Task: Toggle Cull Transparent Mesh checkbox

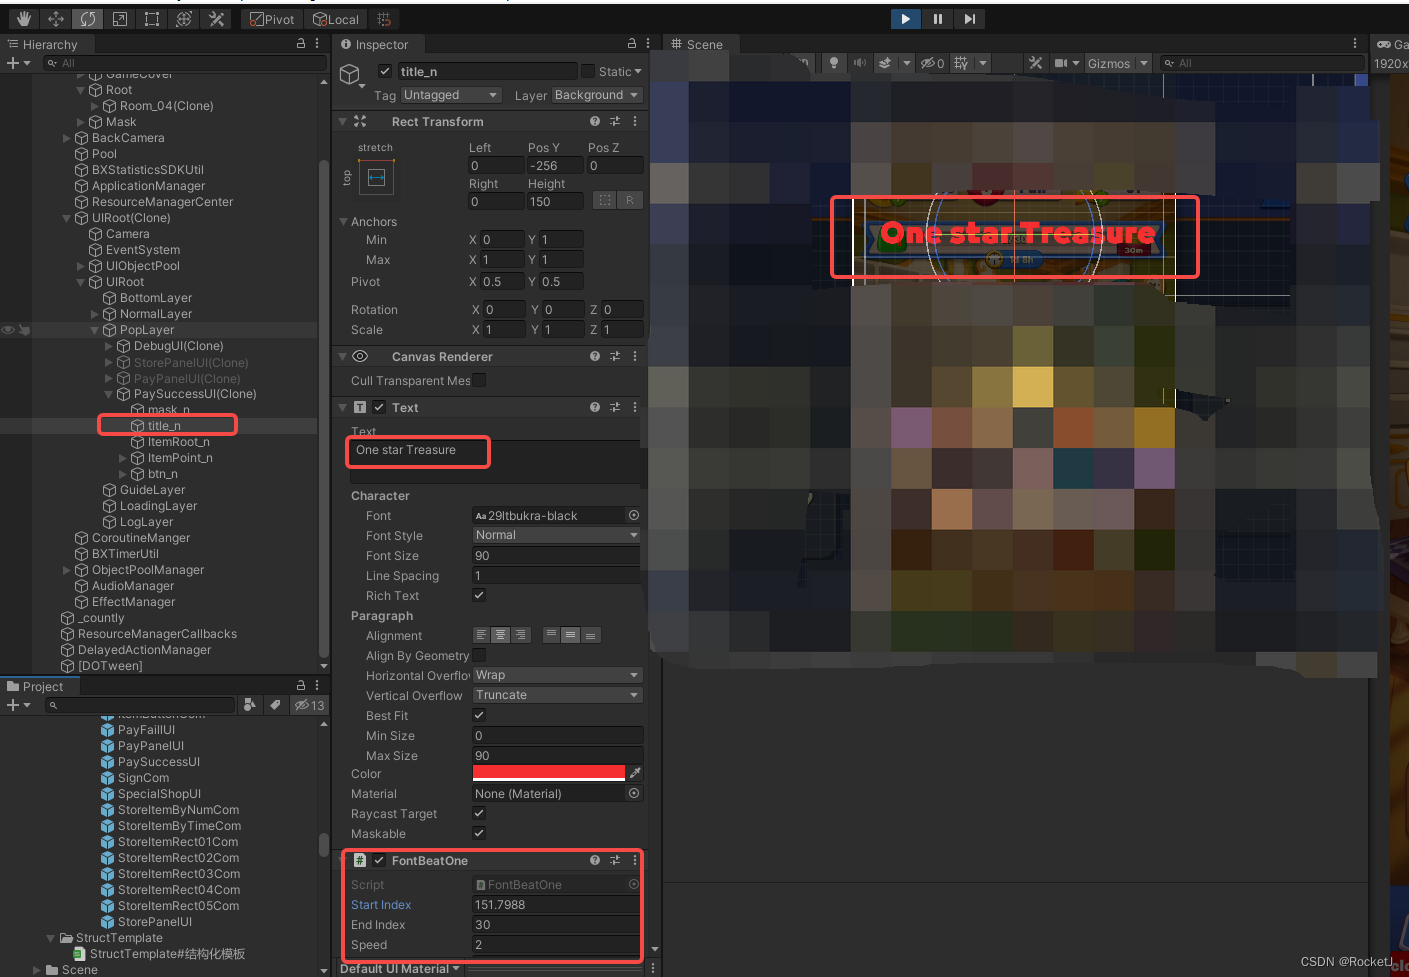Action: [x=479, y=380]
